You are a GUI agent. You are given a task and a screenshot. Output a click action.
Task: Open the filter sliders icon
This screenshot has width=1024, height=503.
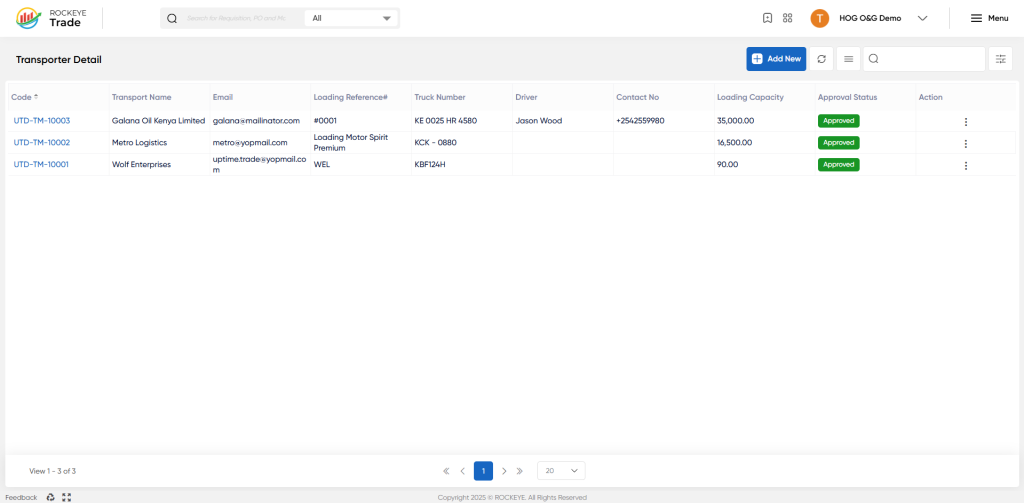coord(1000,59)
